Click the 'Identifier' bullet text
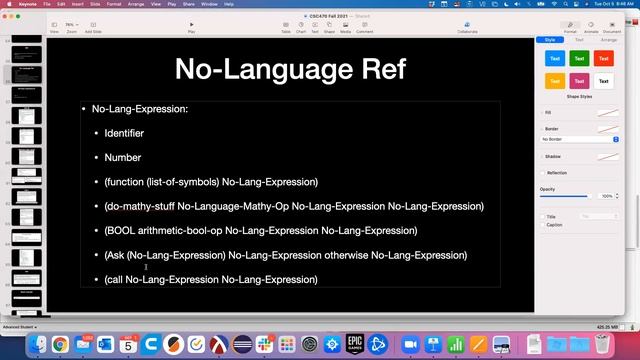640x360 pixels. coord(124,133)
